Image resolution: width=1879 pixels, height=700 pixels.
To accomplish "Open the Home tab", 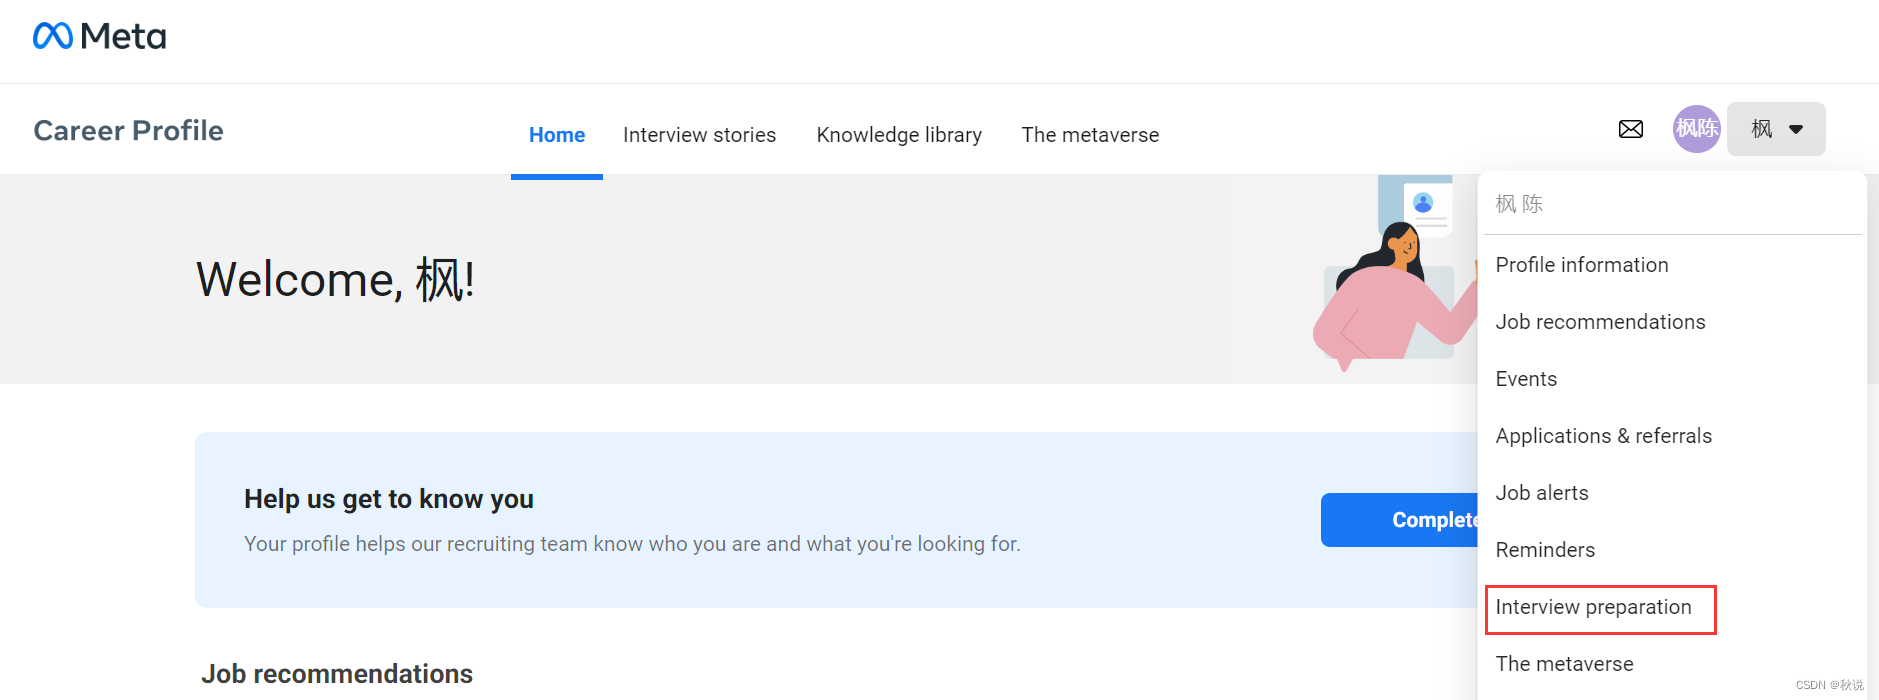I will [x=557, y=135].
